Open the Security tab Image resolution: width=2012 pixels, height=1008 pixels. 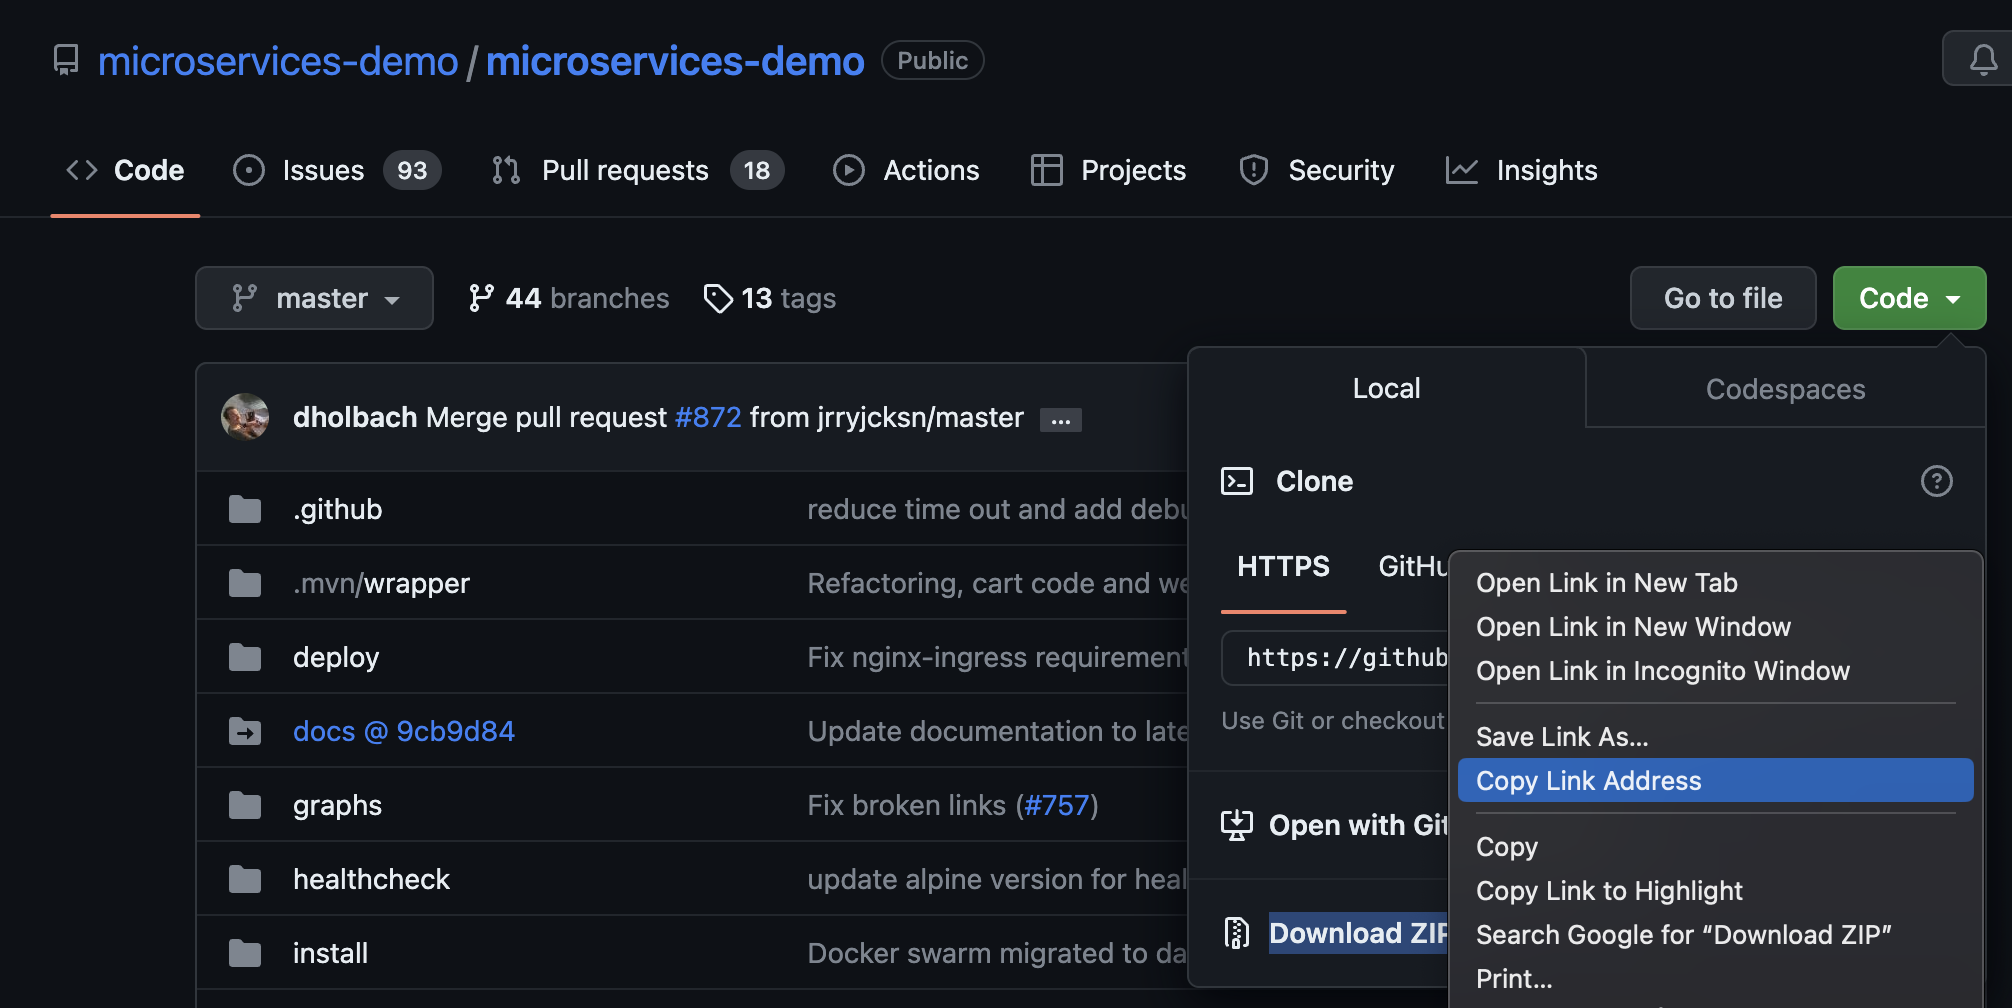click(1316, 170)
